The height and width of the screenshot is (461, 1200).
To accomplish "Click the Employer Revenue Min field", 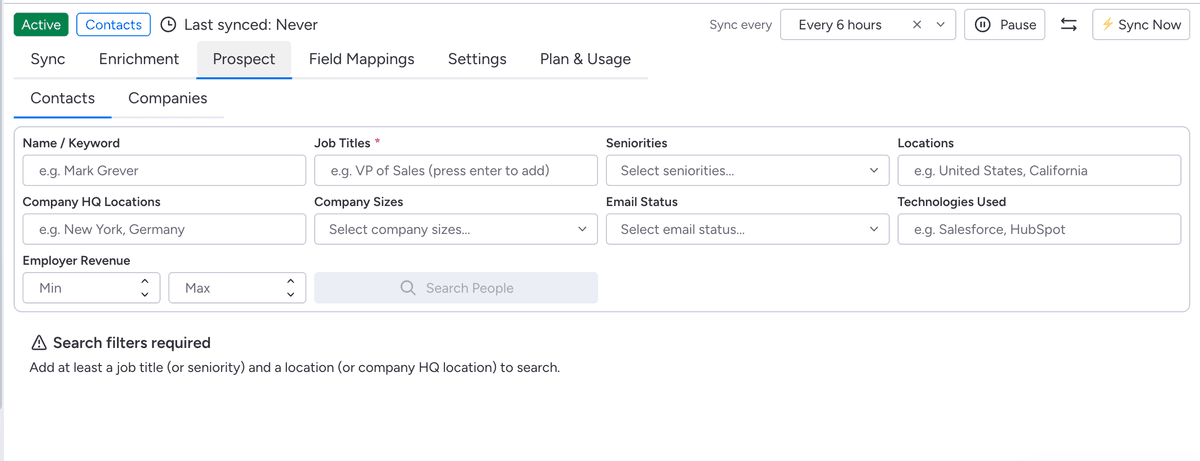I will click(x=92, y=288).
